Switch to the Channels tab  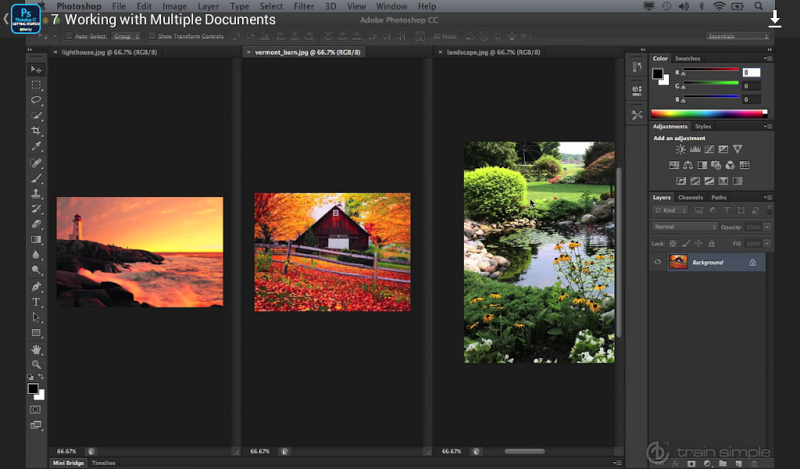click(x=691, y=197)
